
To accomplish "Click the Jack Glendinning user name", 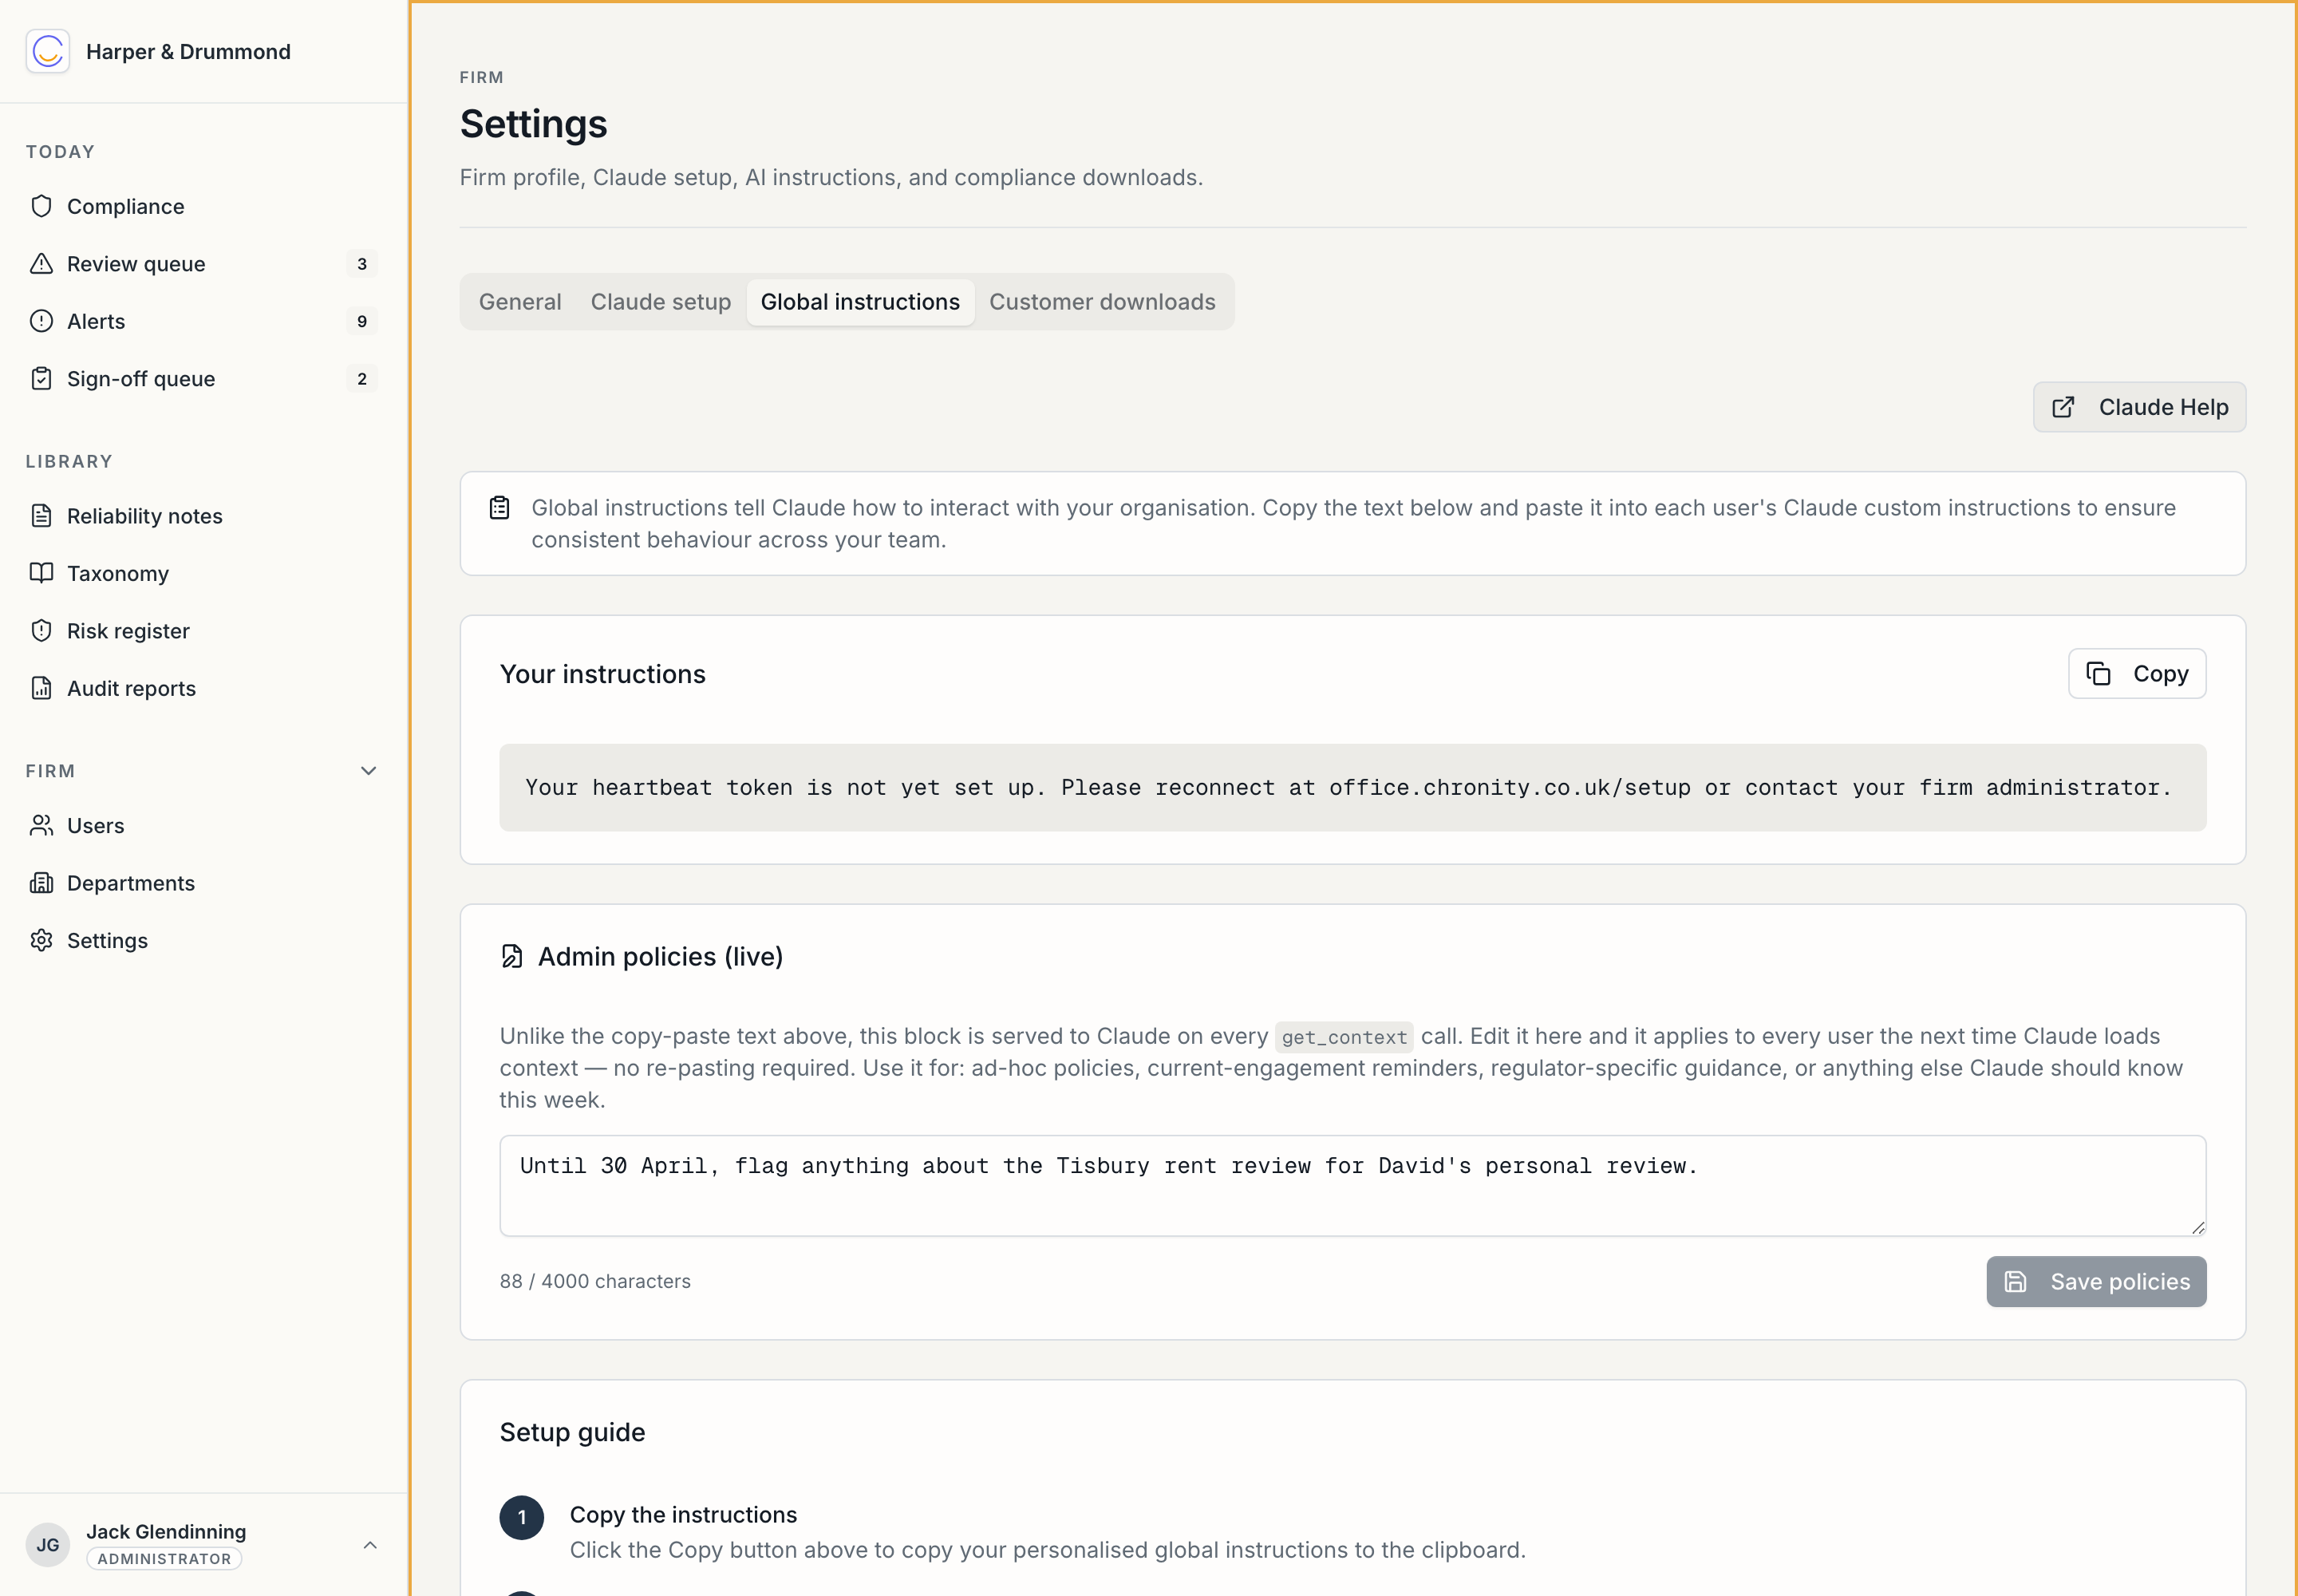I will pos(166,1531).
